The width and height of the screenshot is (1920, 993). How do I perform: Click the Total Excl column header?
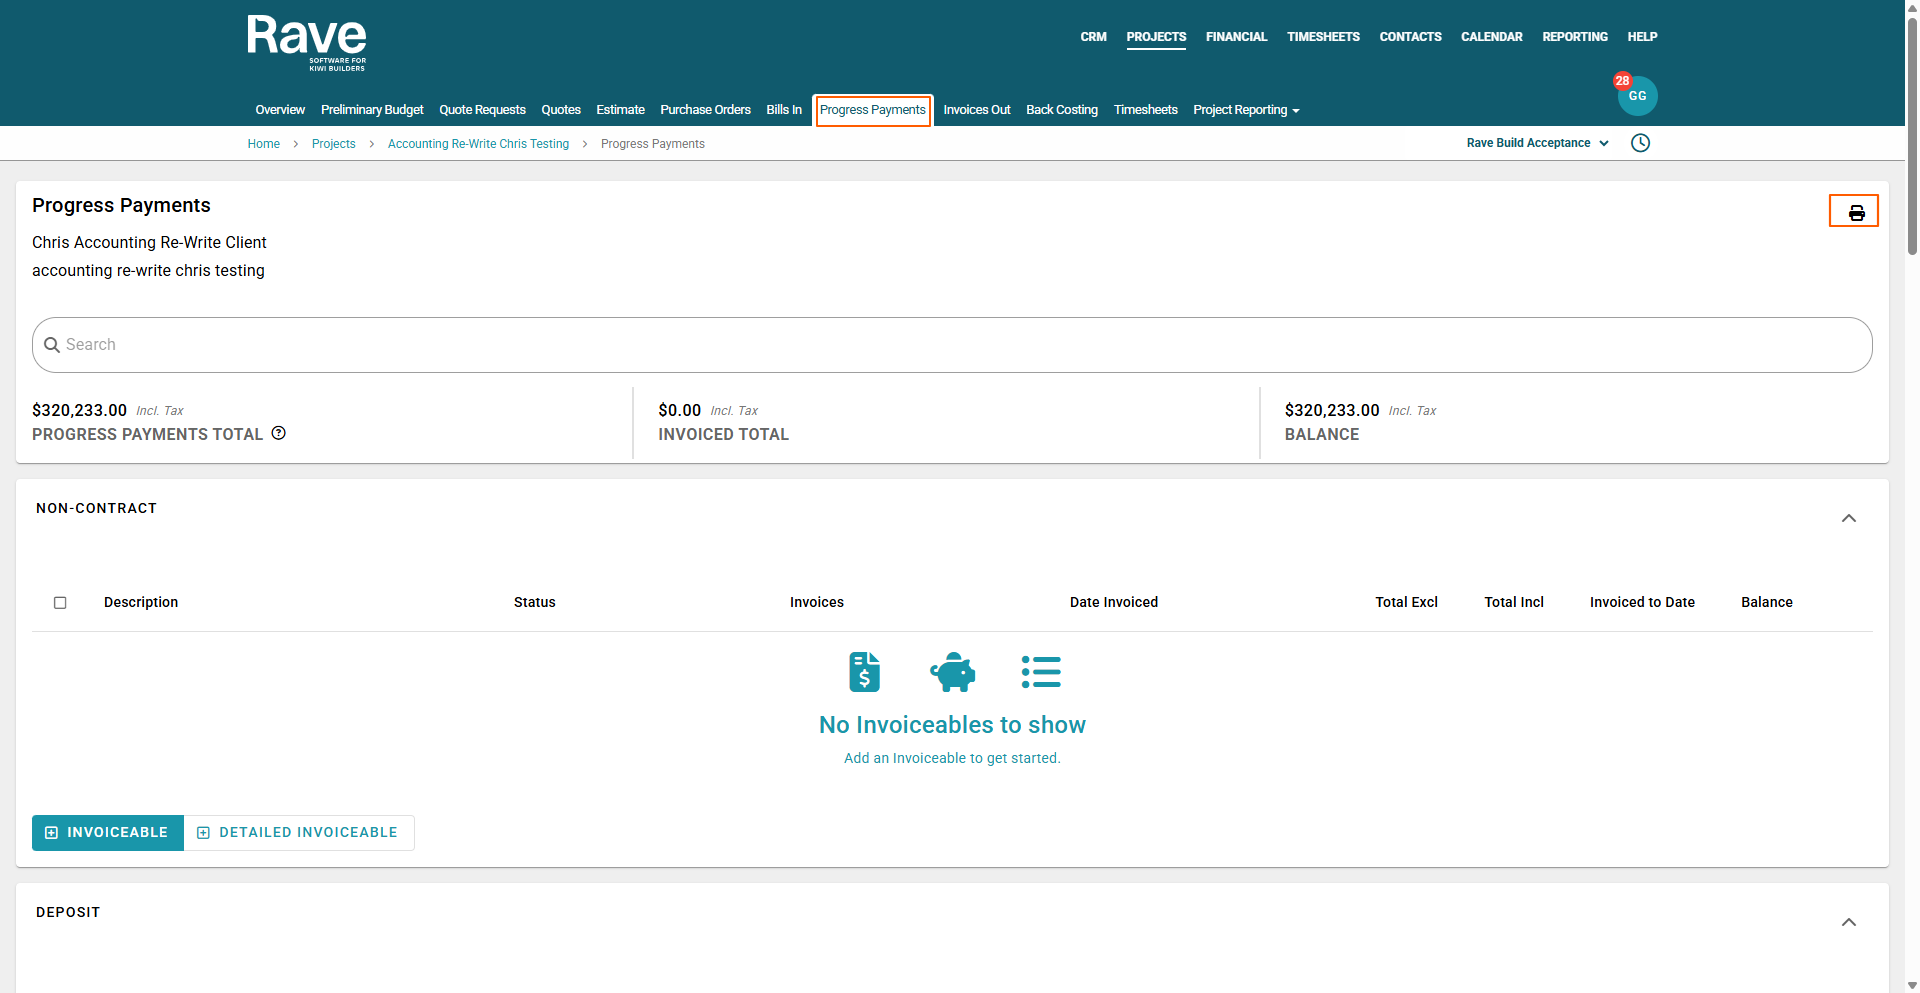1407,603
